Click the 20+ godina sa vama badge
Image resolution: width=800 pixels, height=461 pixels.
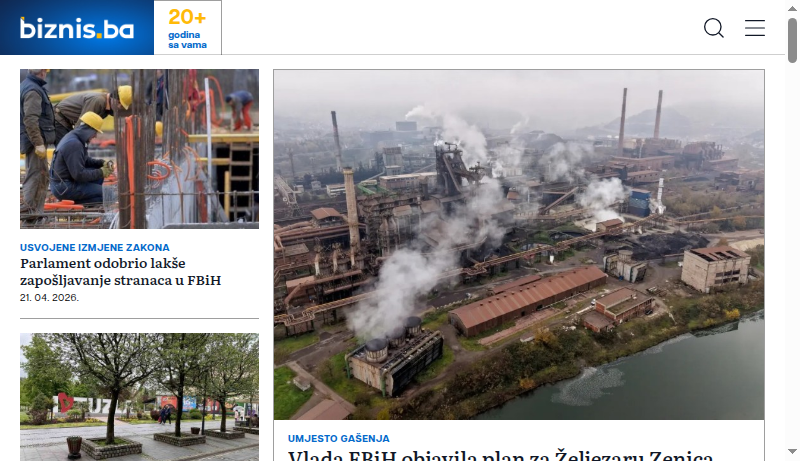[x=188, y=28]
